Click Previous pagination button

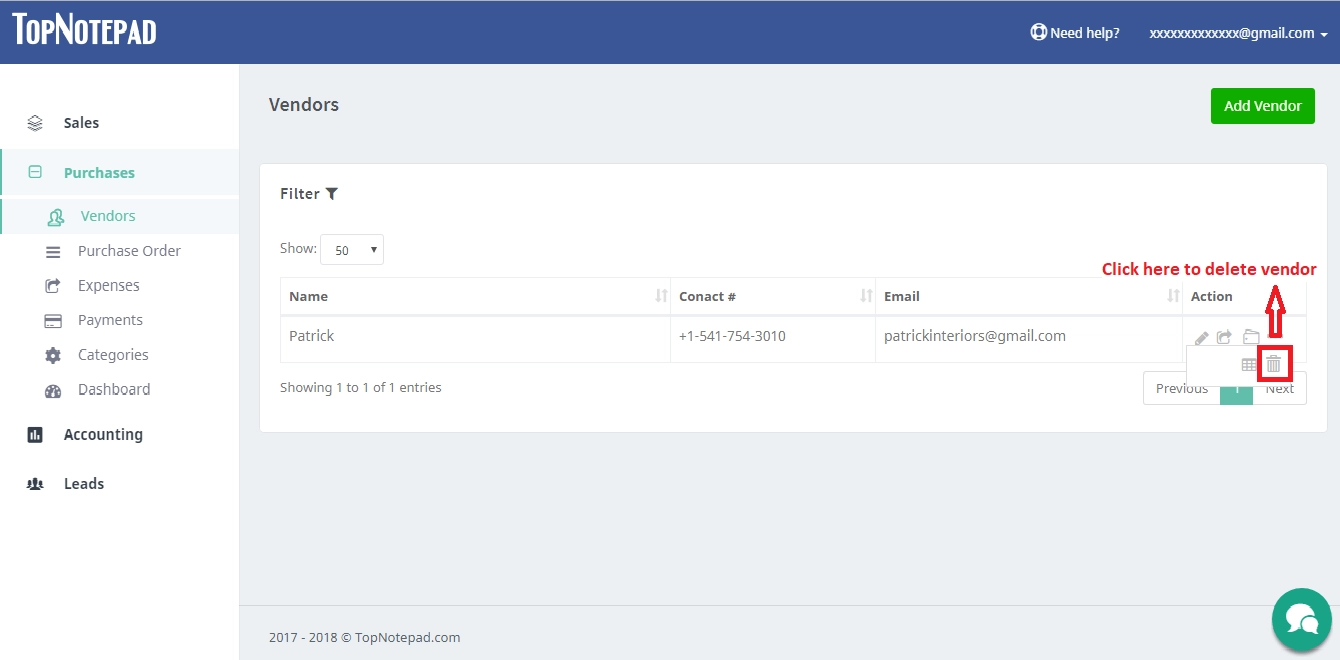(x=1182, y=388)
